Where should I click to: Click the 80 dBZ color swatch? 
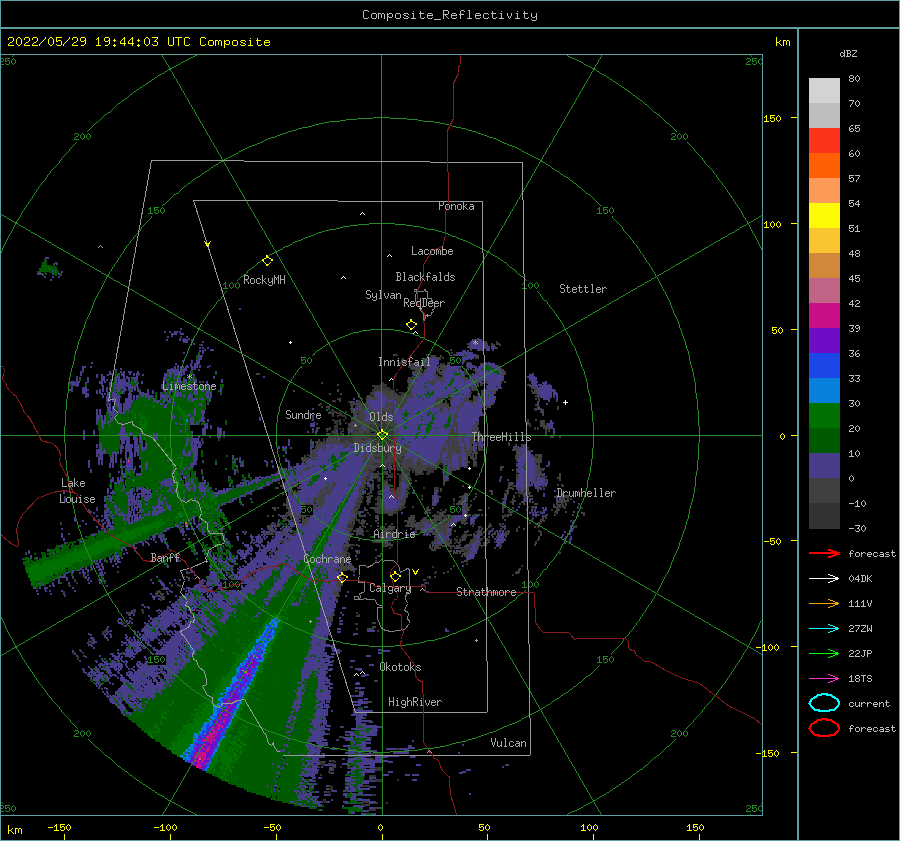[824, 91]
